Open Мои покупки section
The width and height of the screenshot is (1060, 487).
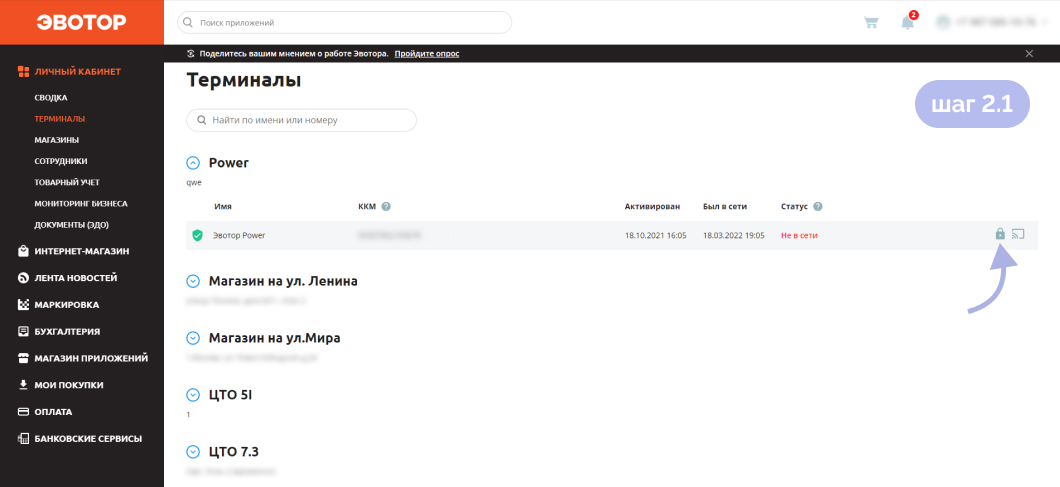point(69,385)
